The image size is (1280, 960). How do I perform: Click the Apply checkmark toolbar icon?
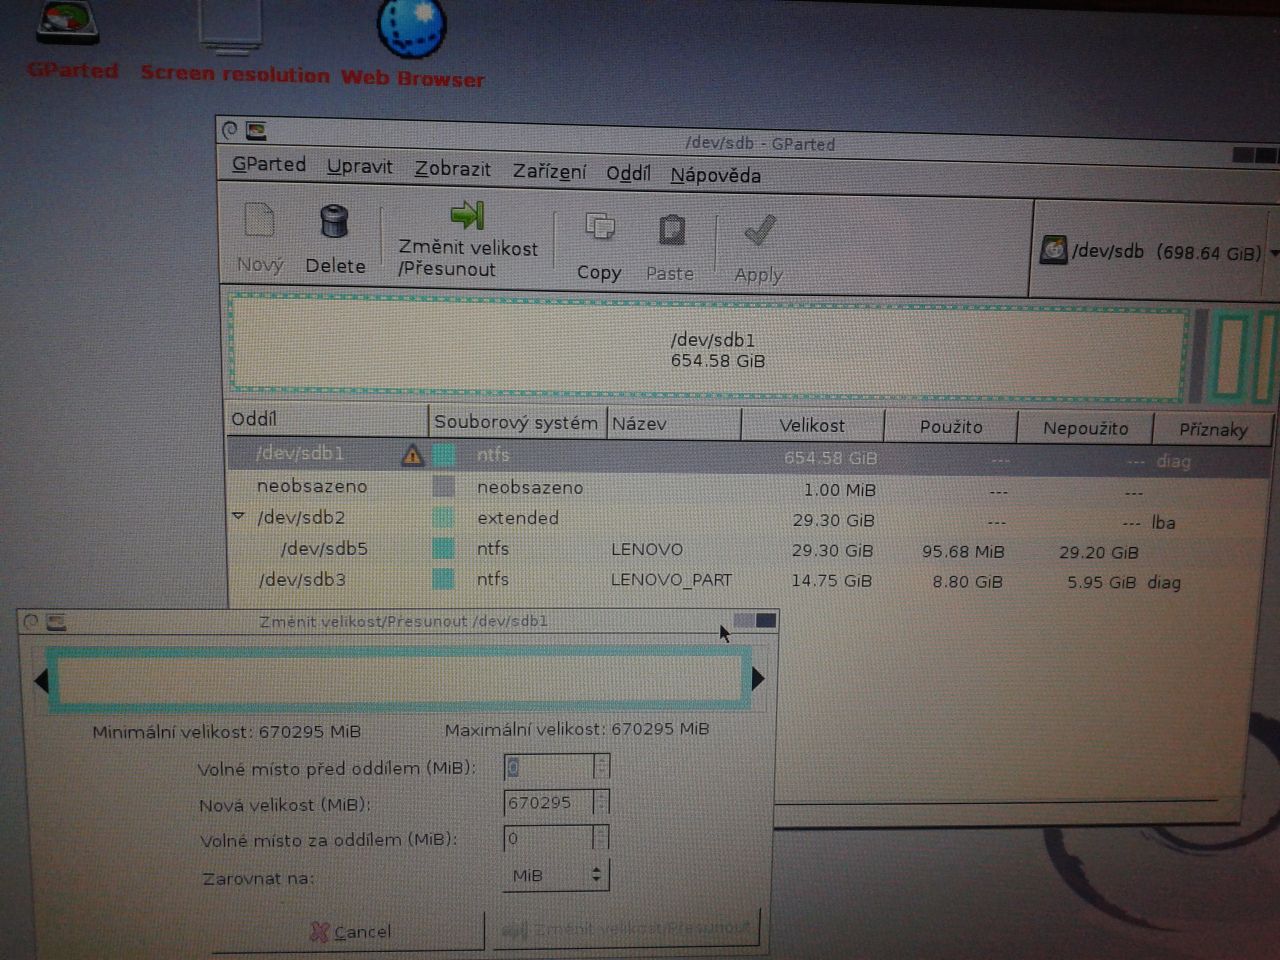point(760,231)
